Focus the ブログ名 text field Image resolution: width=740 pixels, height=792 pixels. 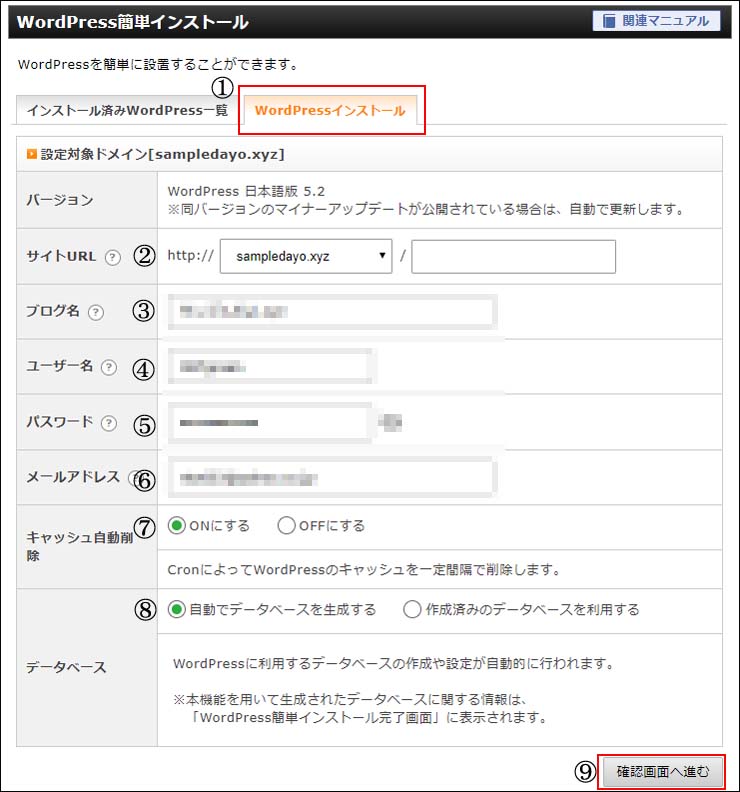coord(332,312)
